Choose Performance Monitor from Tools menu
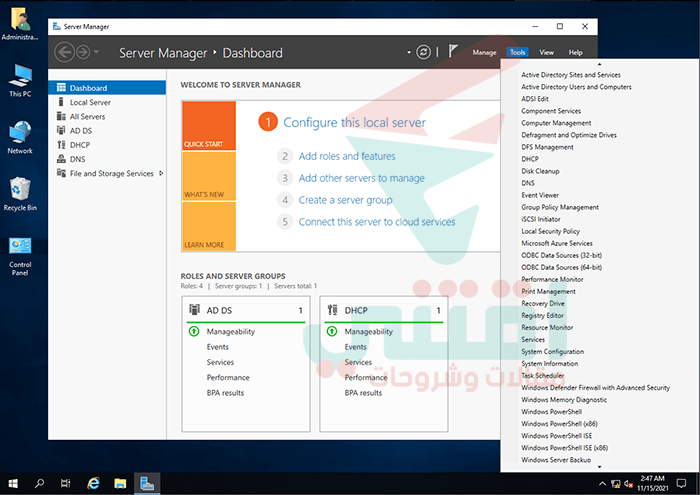The width and height of the screenshot is (700, 495). (x=552, y=279)
